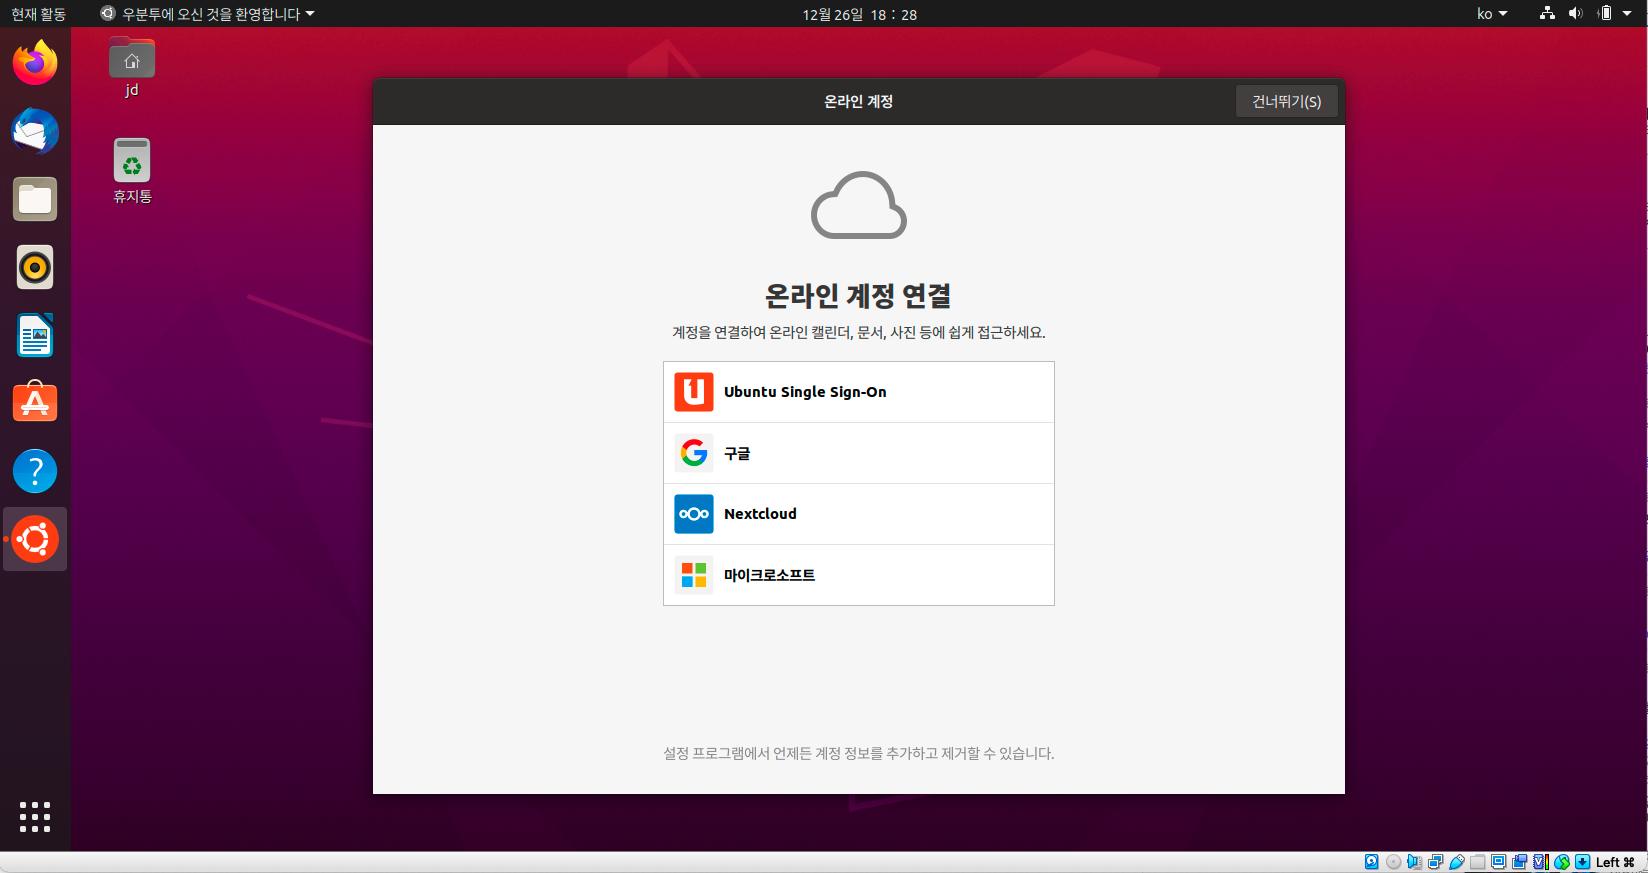Screen dimensions: 1648x873
Task: Click the 온라인 계정 window title
Action: click(858, 101)
